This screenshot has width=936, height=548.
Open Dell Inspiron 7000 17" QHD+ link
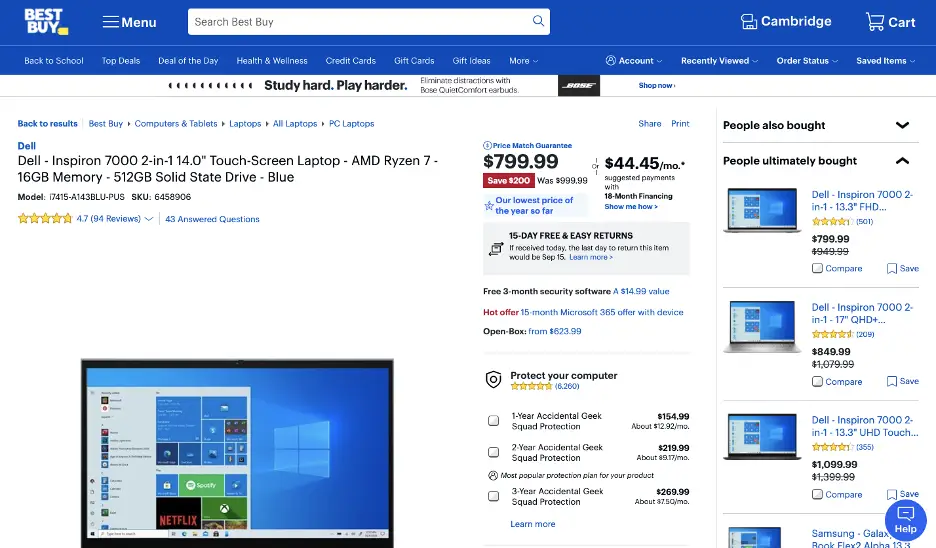[861, 313]
